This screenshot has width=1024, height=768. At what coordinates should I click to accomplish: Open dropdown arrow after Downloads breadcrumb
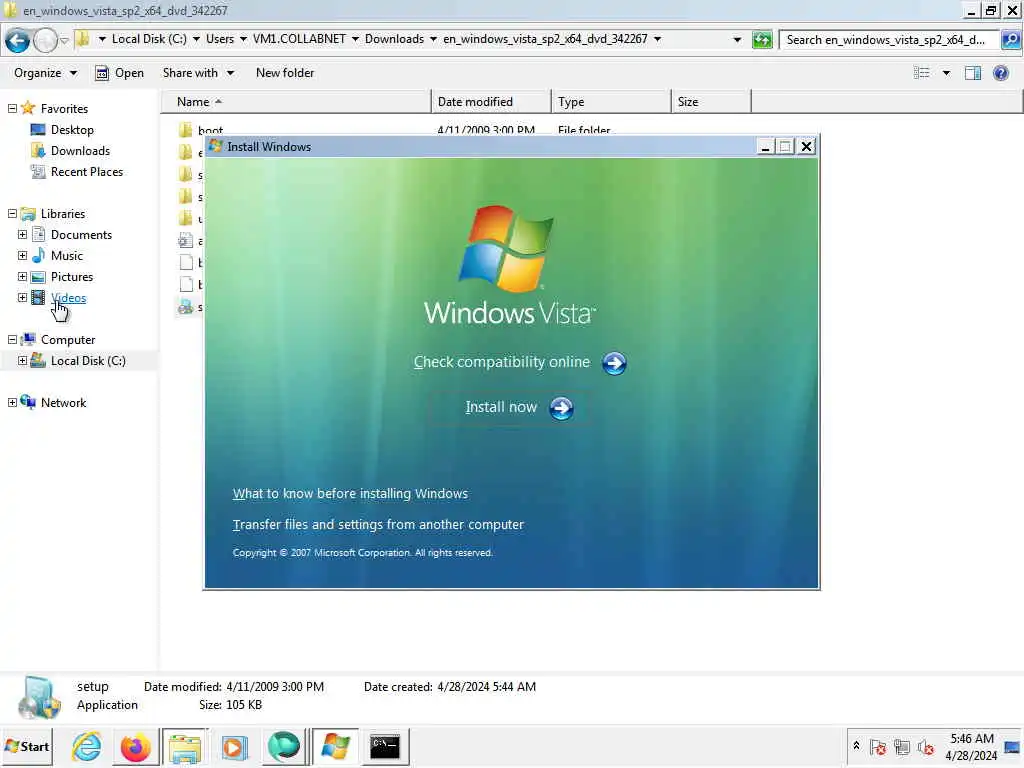pyautogui.click(x=433, y=39)
